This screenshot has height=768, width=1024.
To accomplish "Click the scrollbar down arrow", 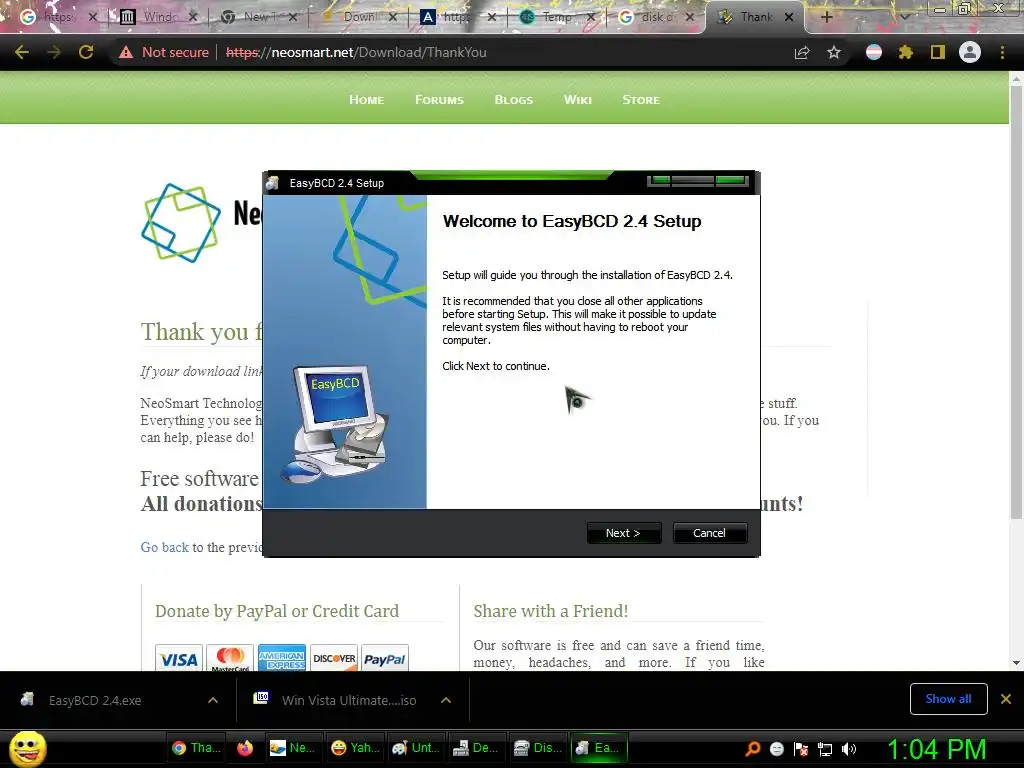I will point(1016,663).
